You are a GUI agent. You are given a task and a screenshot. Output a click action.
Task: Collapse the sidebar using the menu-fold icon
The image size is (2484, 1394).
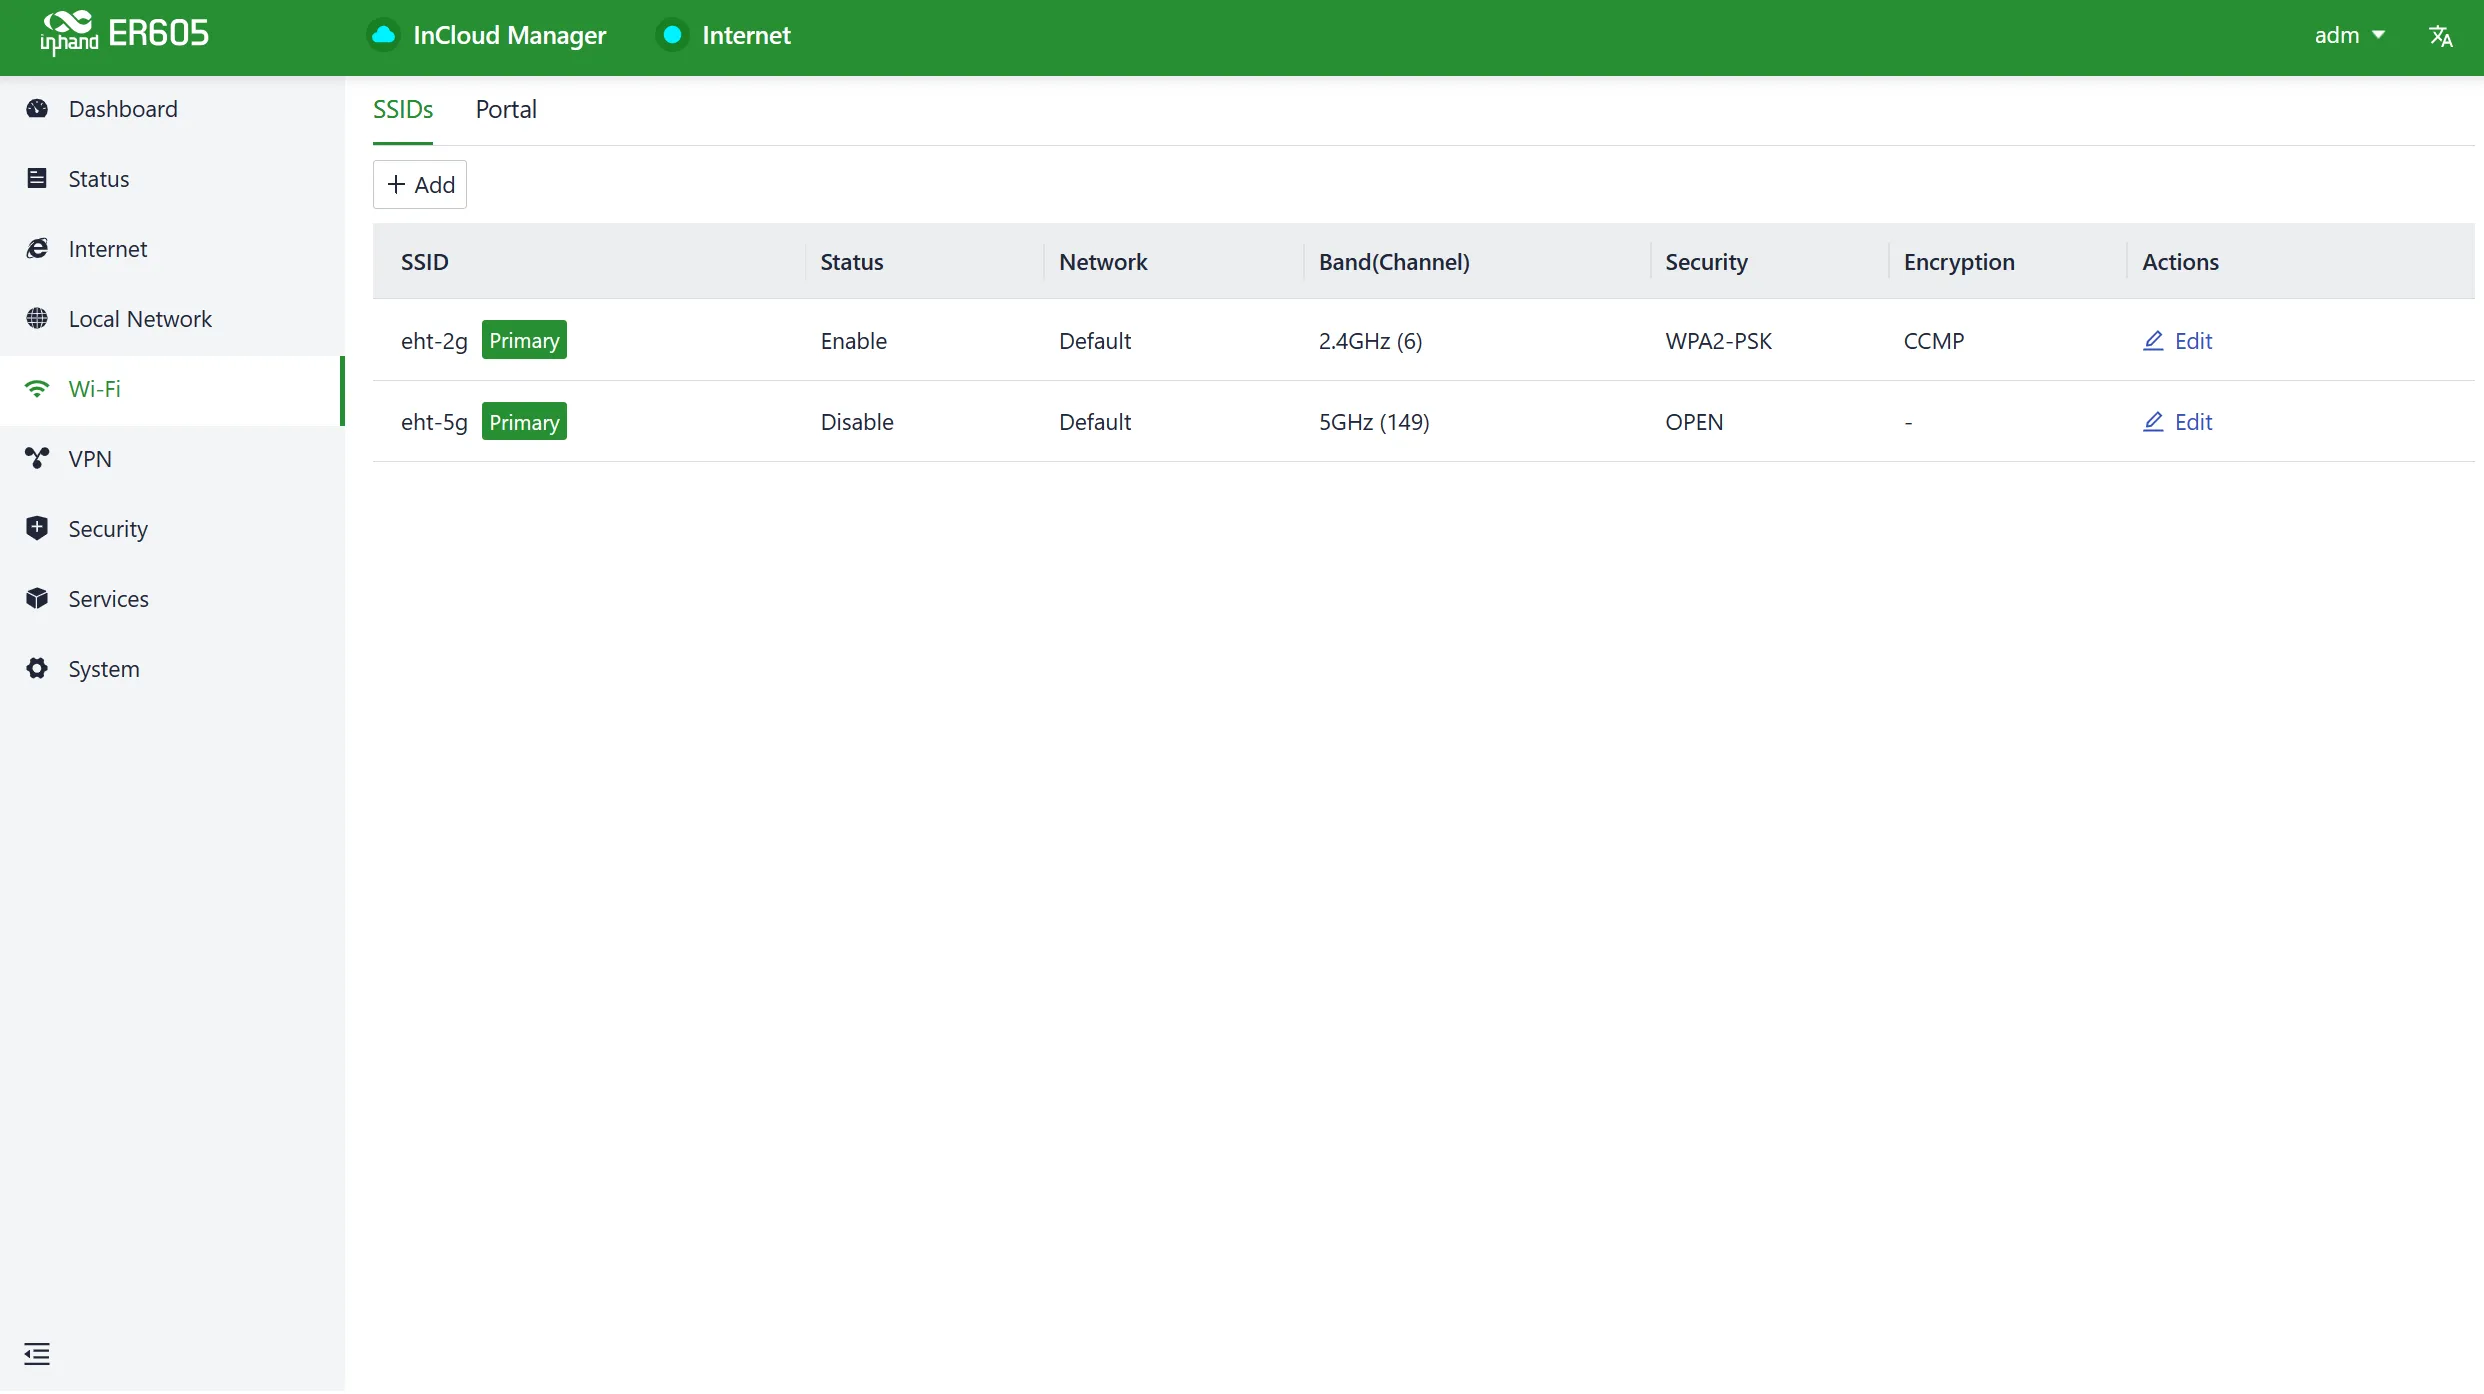(37, 1355)
